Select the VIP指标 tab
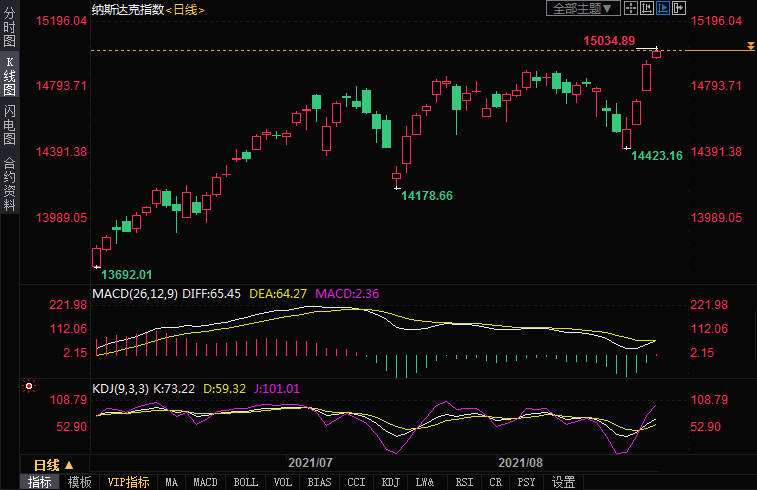This screenshot has width=757, height=490. click(128, 482)
